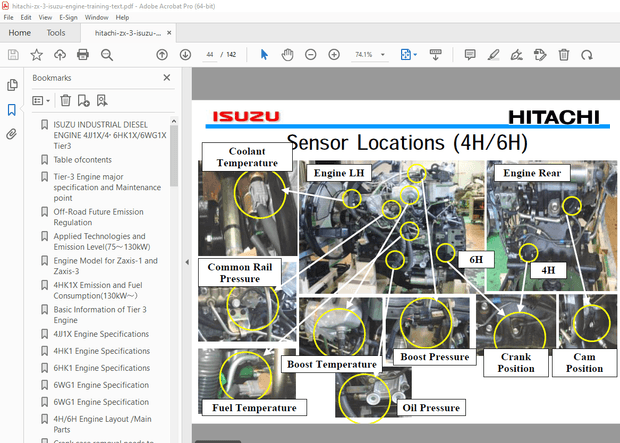Switch to the Tools tab
Image resolution: width=620 pixels, height=443 pixels.
56,33
